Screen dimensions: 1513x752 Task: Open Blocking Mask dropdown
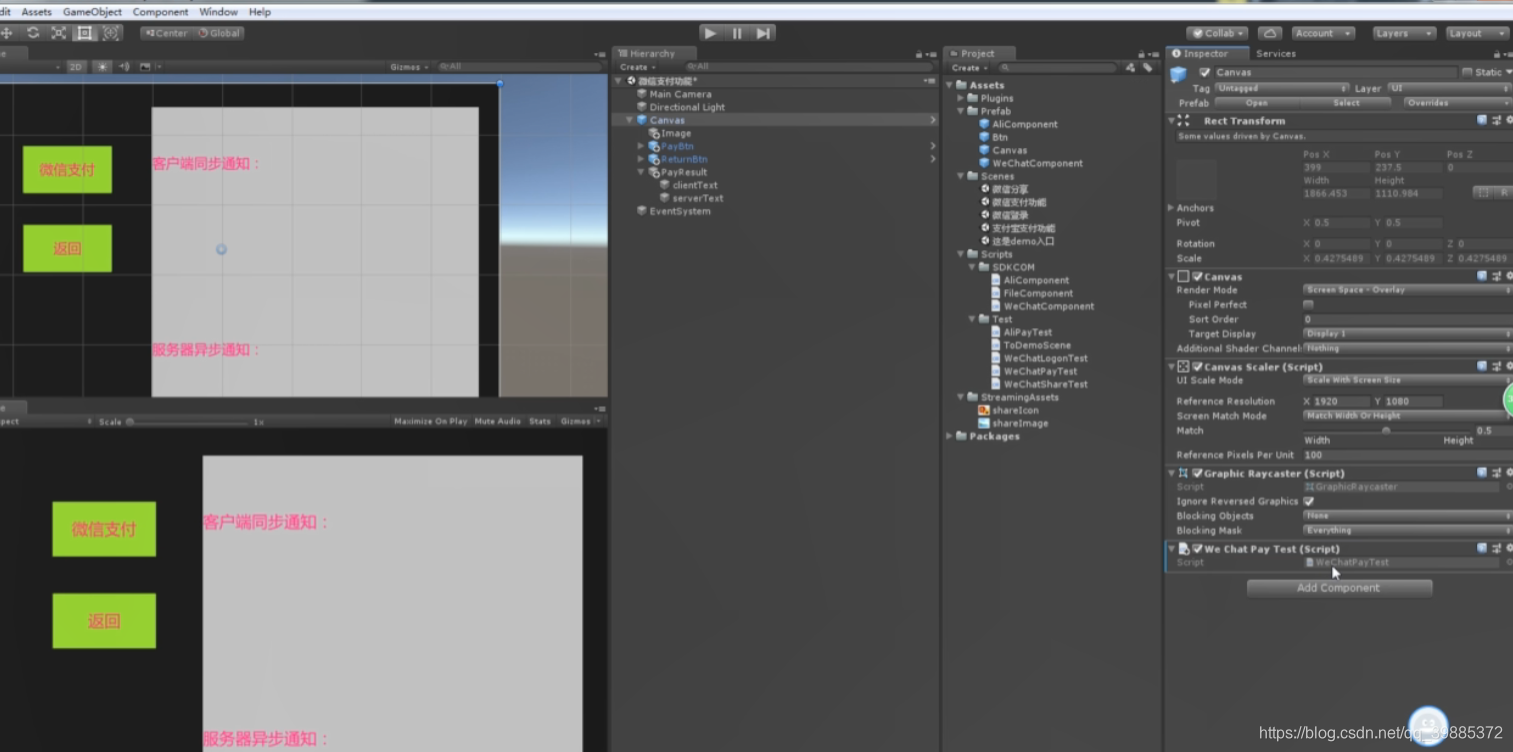coord(1407,530)
